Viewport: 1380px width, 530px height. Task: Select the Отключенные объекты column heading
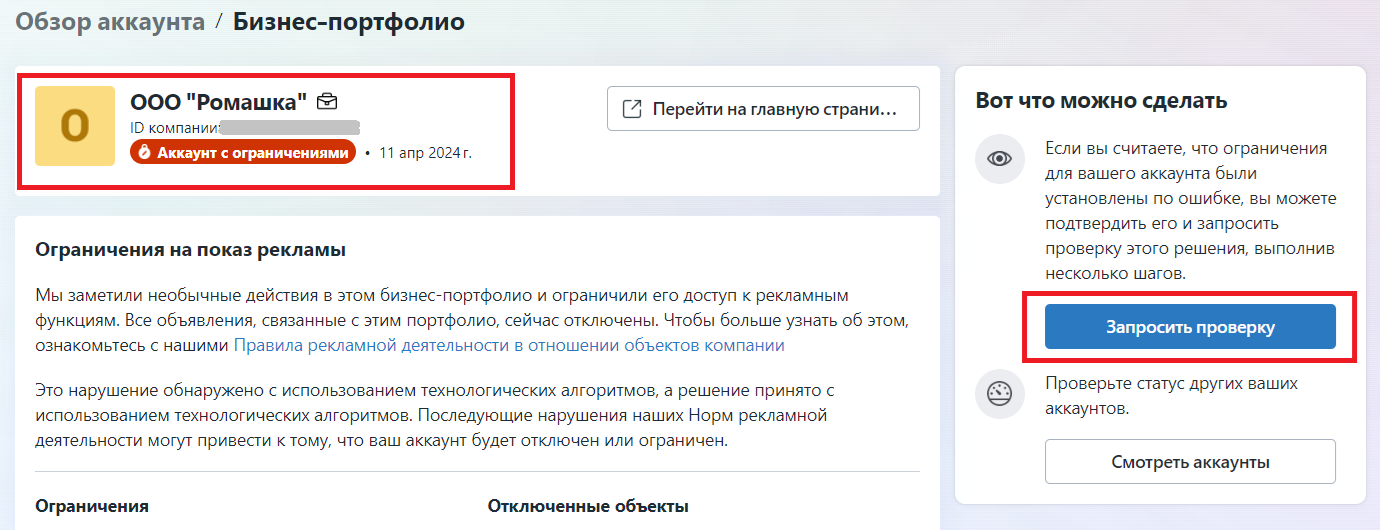tap(588, 506)
